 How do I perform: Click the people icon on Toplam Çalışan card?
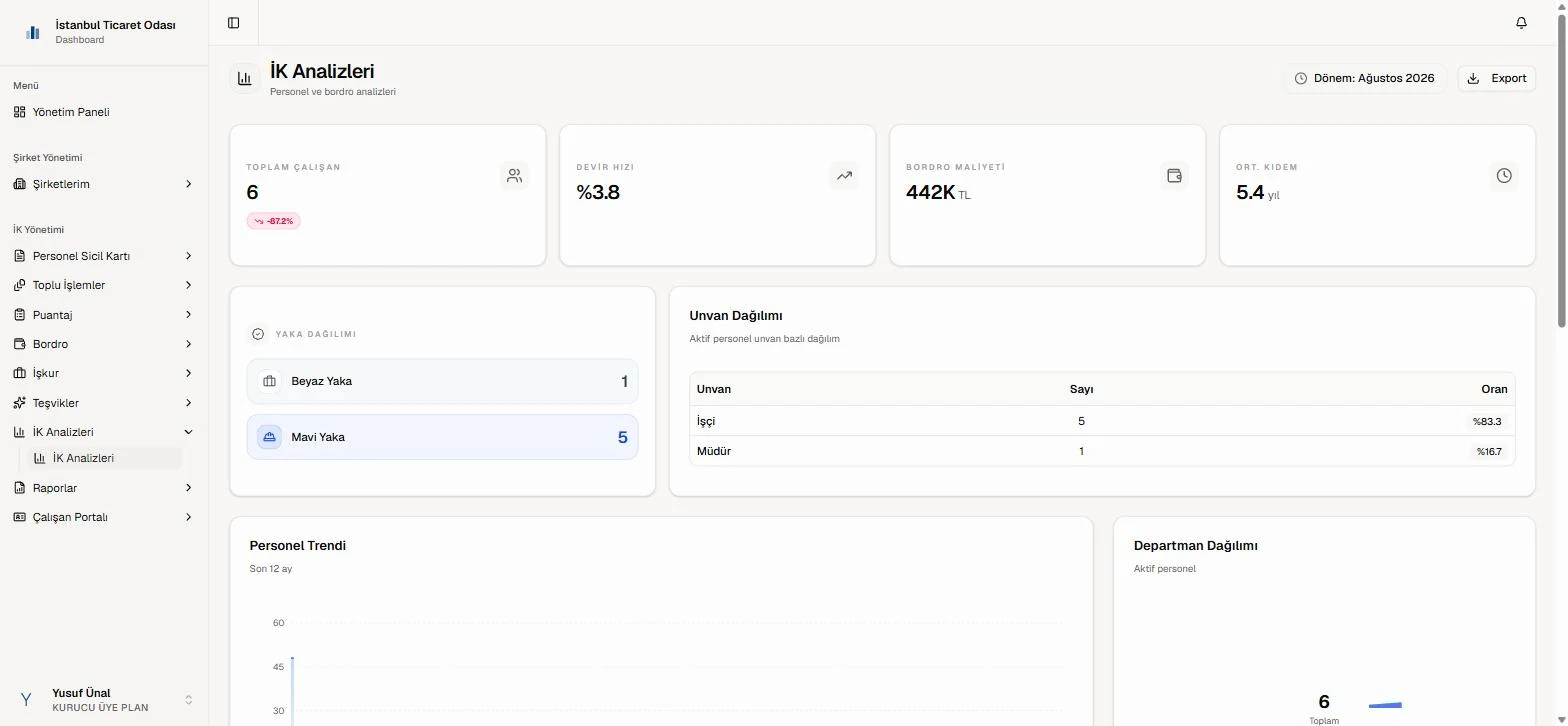[514, 176]
